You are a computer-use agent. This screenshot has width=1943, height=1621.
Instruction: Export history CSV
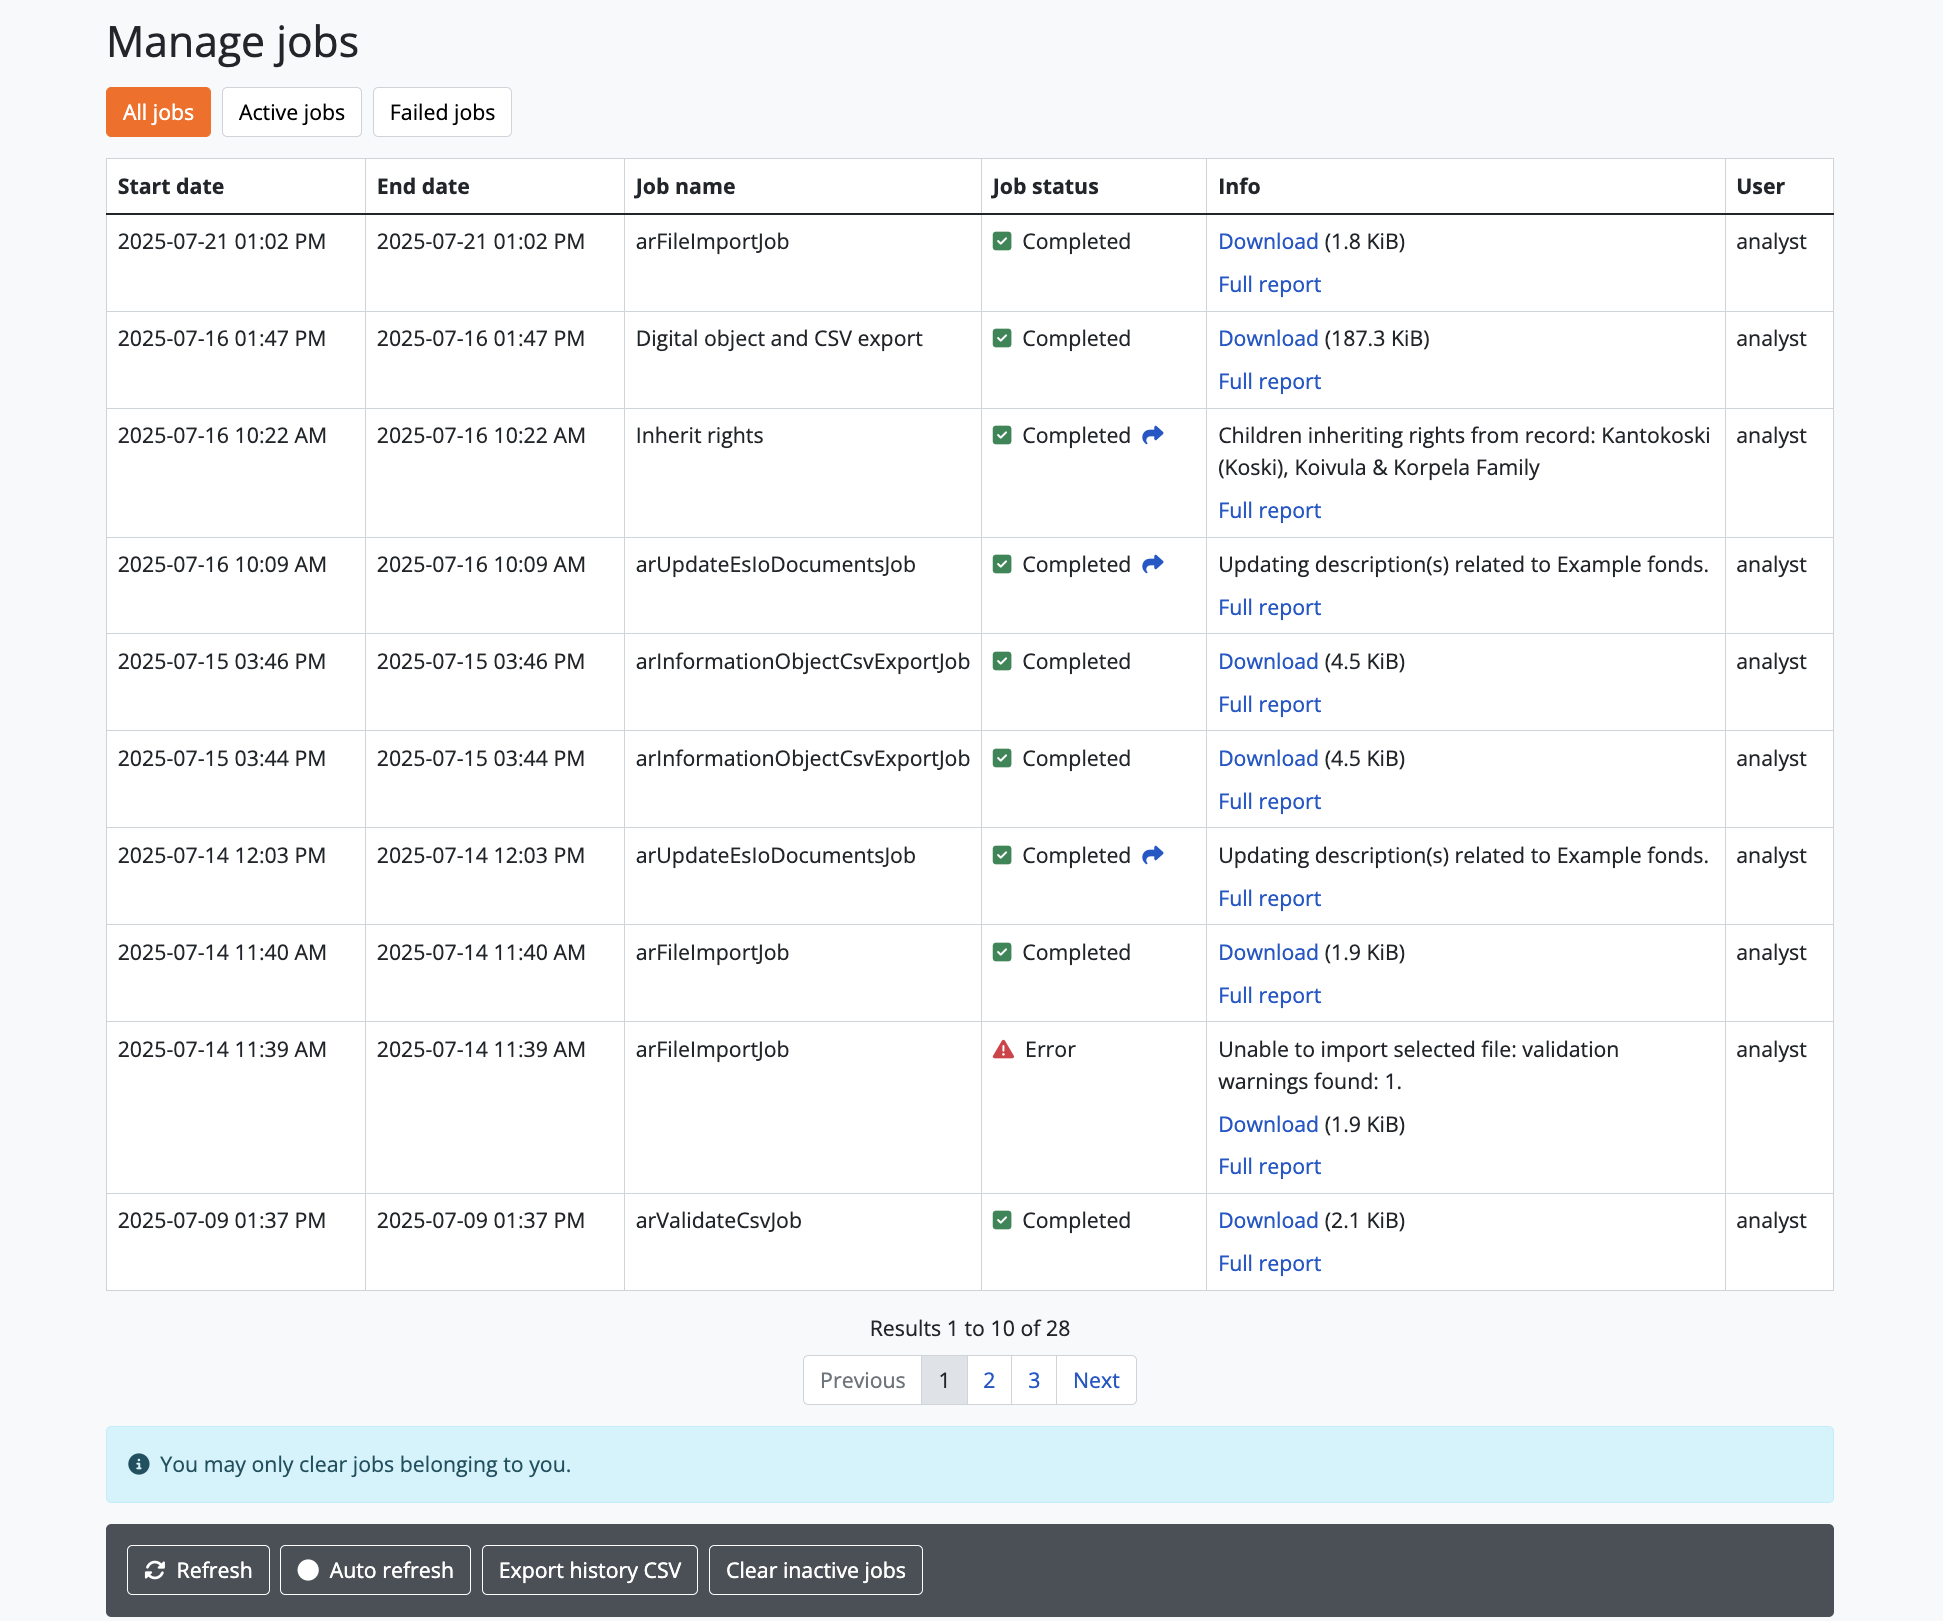(589, 1570)
